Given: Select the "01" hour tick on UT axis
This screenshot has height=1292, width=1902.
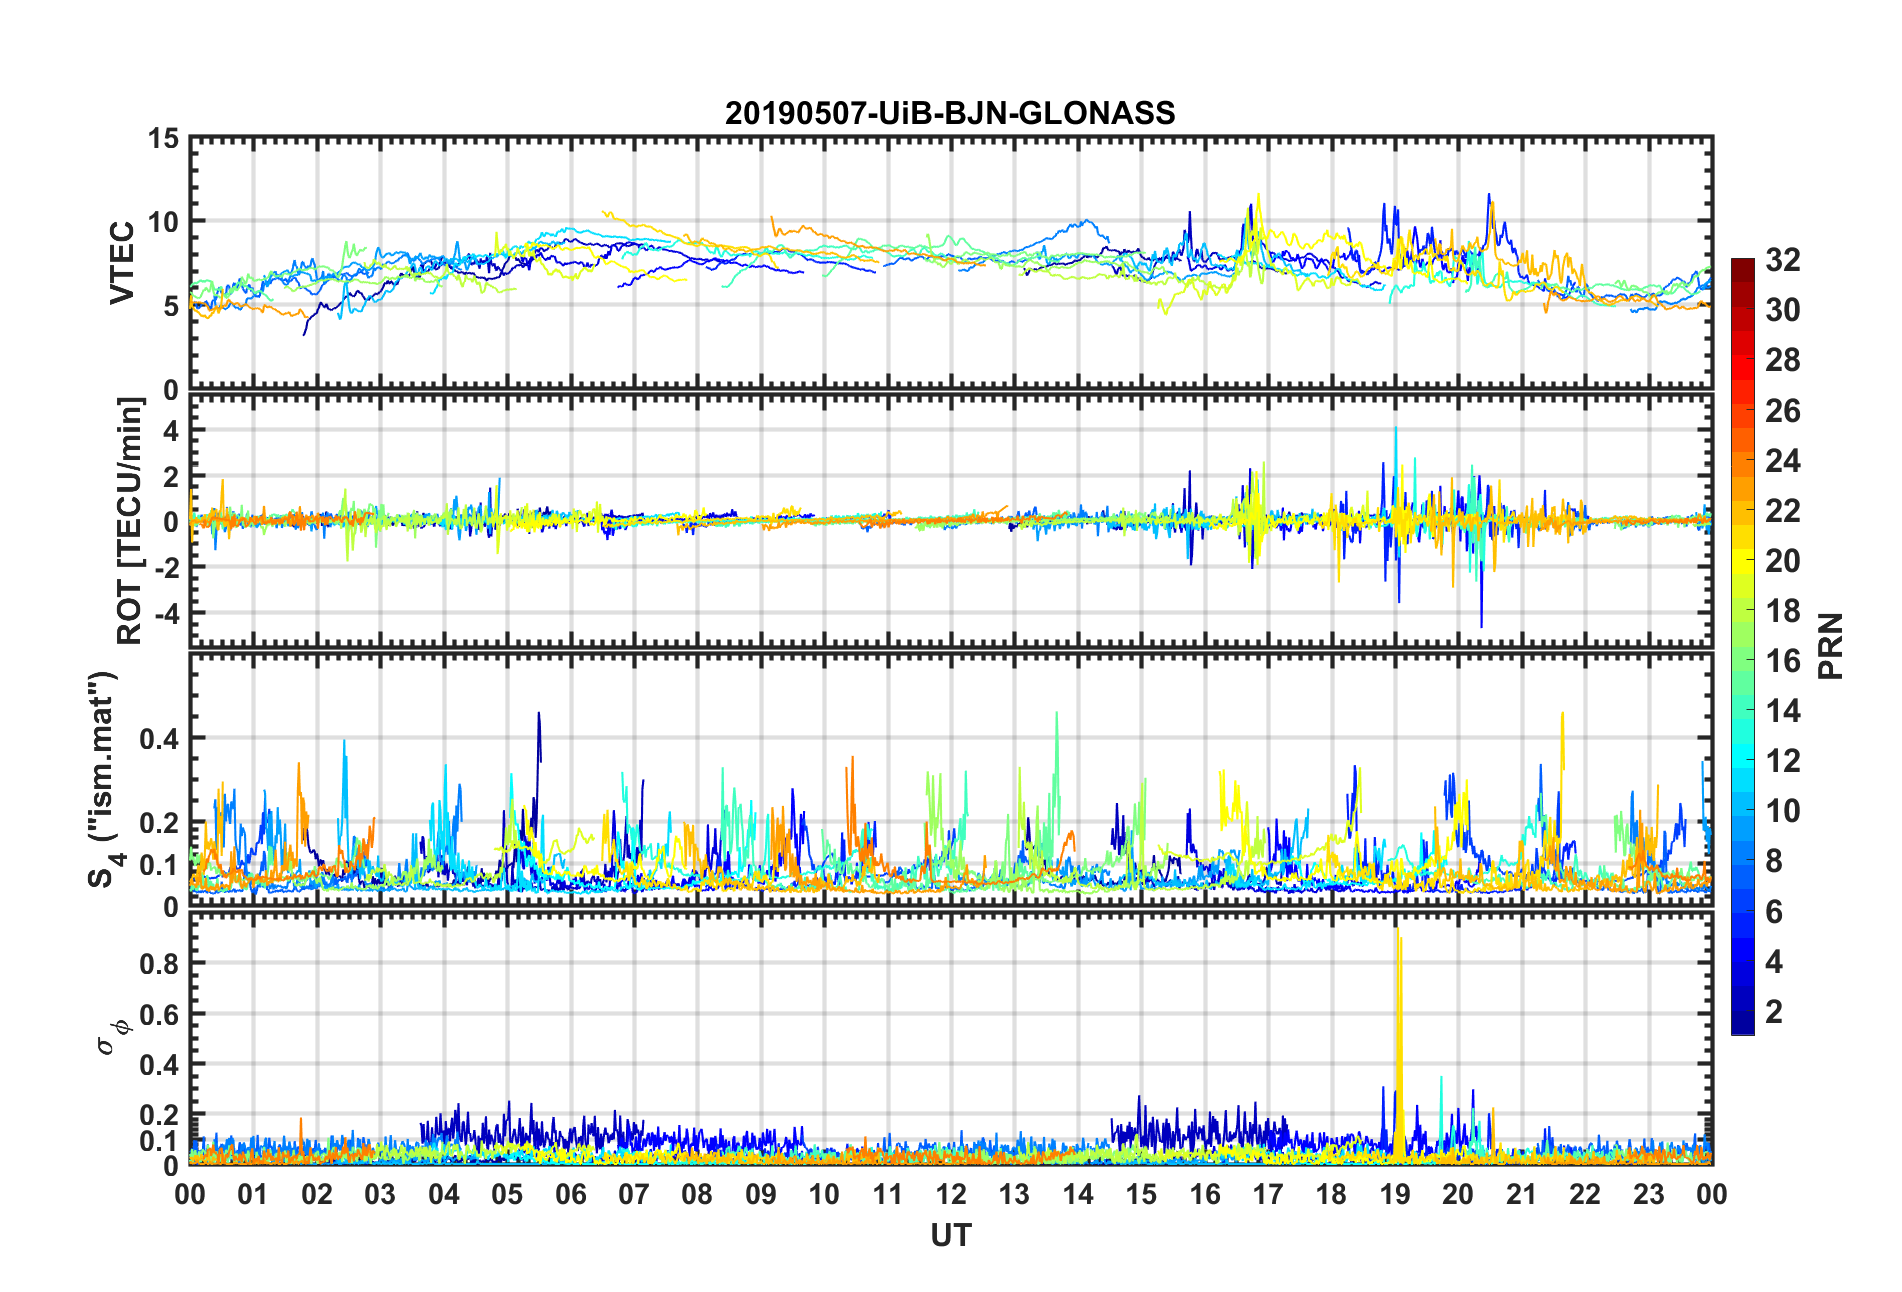Looking at the screenshot, I should [x=253, y=1194].
